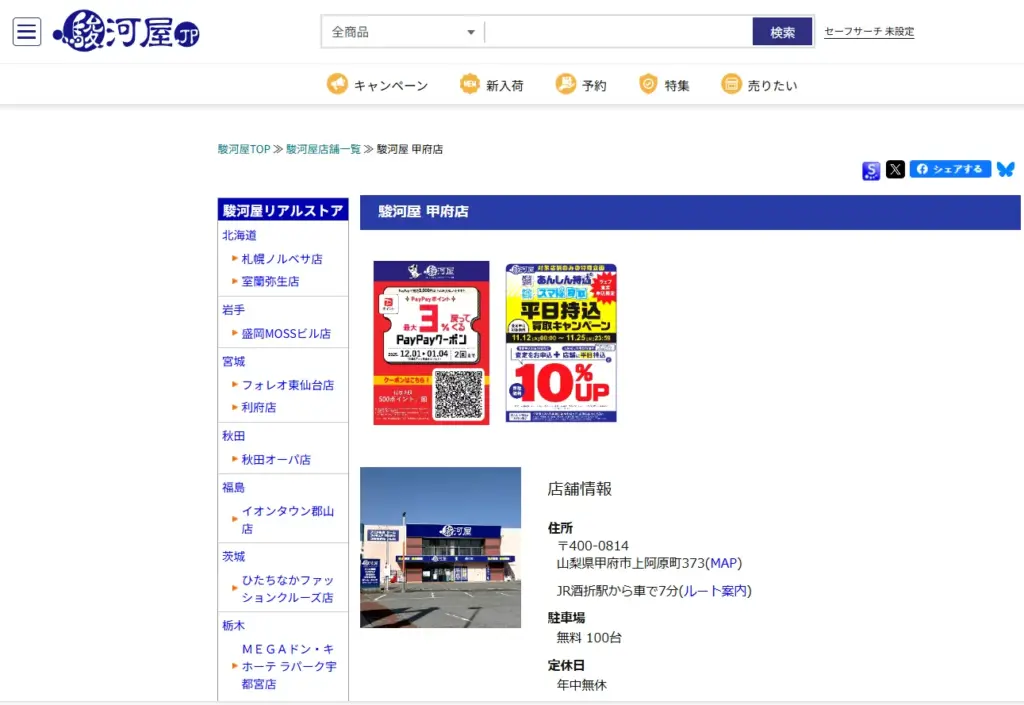Image resolution: width=1024 pixels, height=705 pixels.
Task: Click the 売りたい sell icon
Action: [x=732, y=85]
